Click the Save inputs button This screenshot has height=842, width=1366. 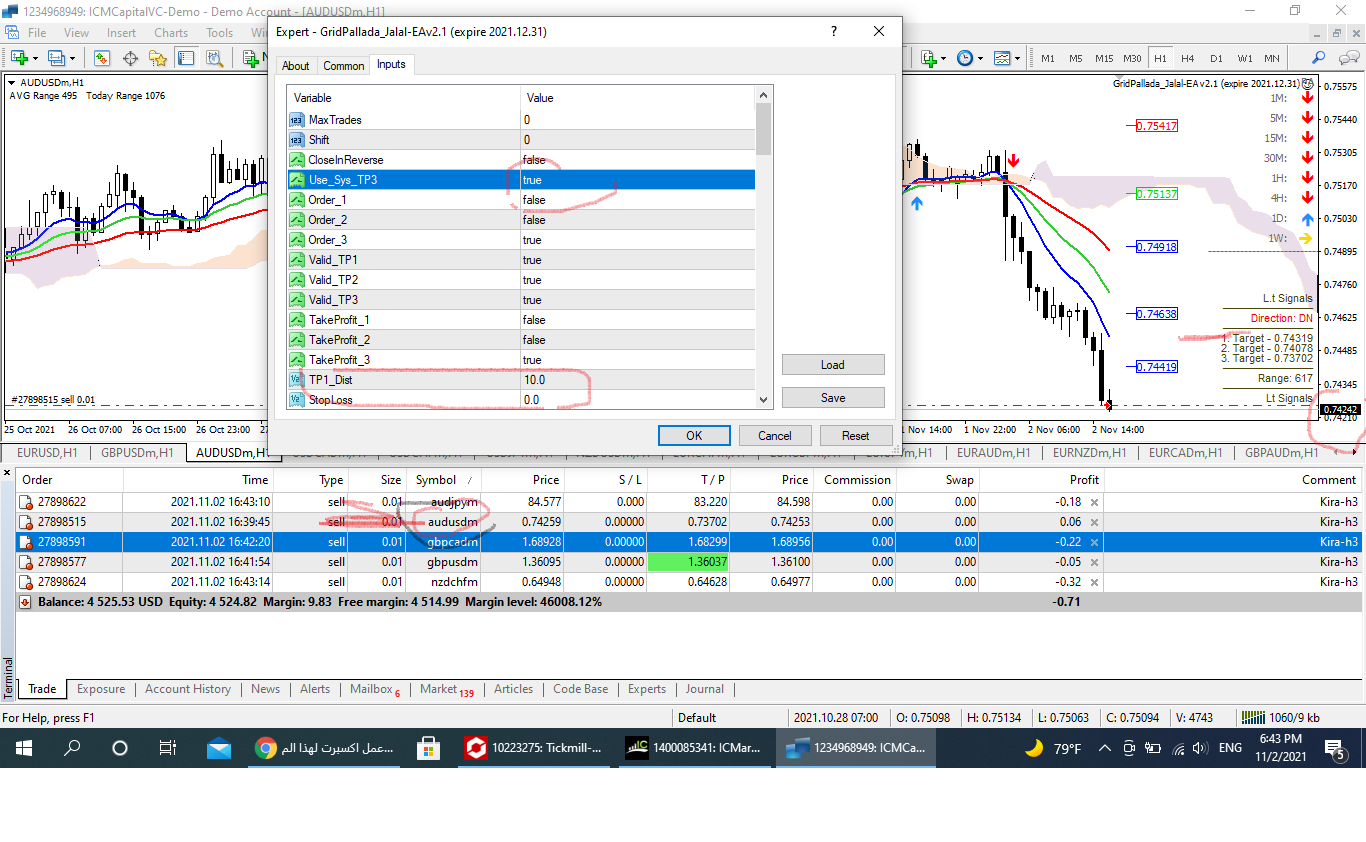[x=833, y=398]
